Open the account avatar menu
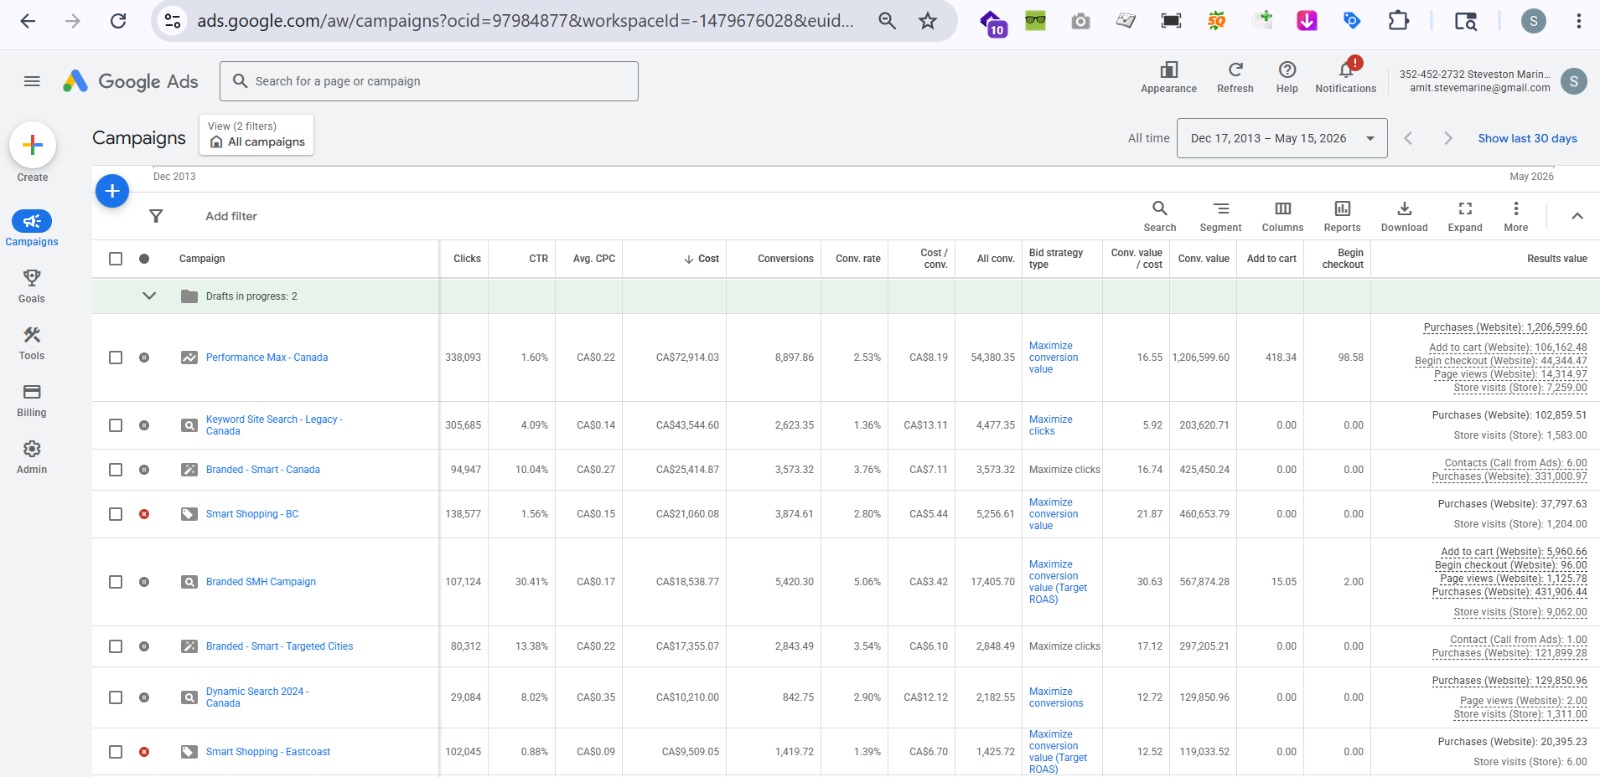 click(x=1574, y=81)
